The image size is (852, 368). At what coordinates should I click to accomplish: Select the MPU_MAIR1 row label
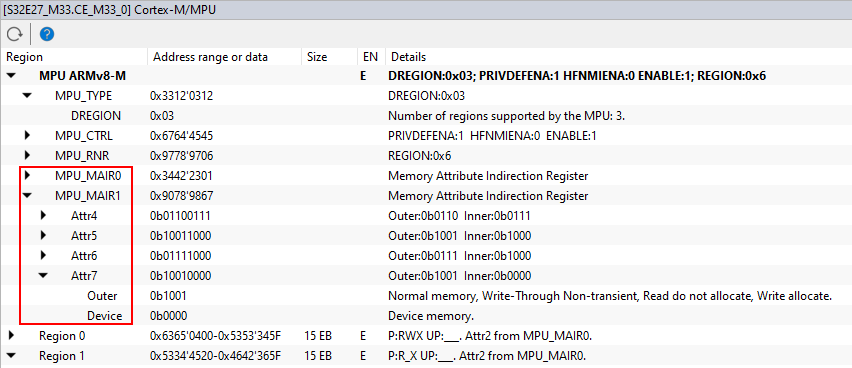coord(87,196)
